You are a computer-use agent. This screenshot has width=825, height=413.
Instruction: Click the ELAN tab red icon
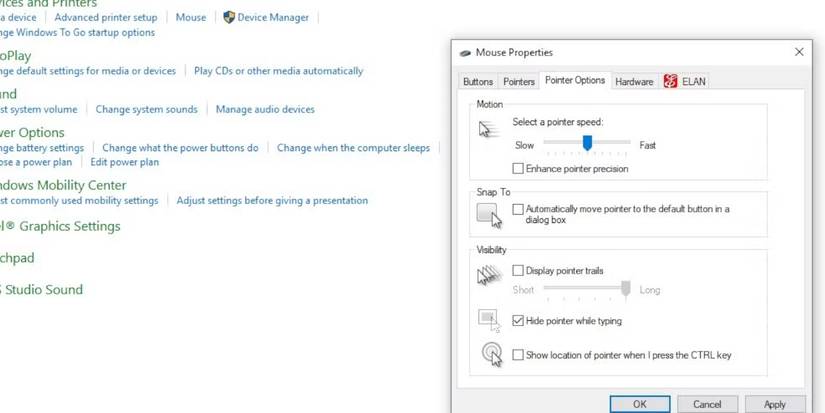point(670,82)
